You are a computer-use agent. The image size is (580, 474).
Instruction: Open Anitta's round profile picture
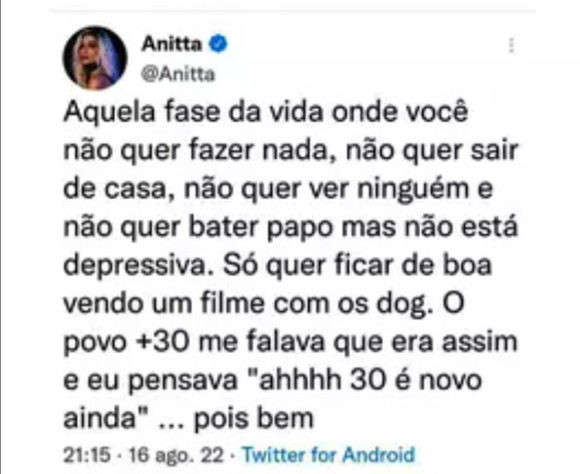click(95, 58)
